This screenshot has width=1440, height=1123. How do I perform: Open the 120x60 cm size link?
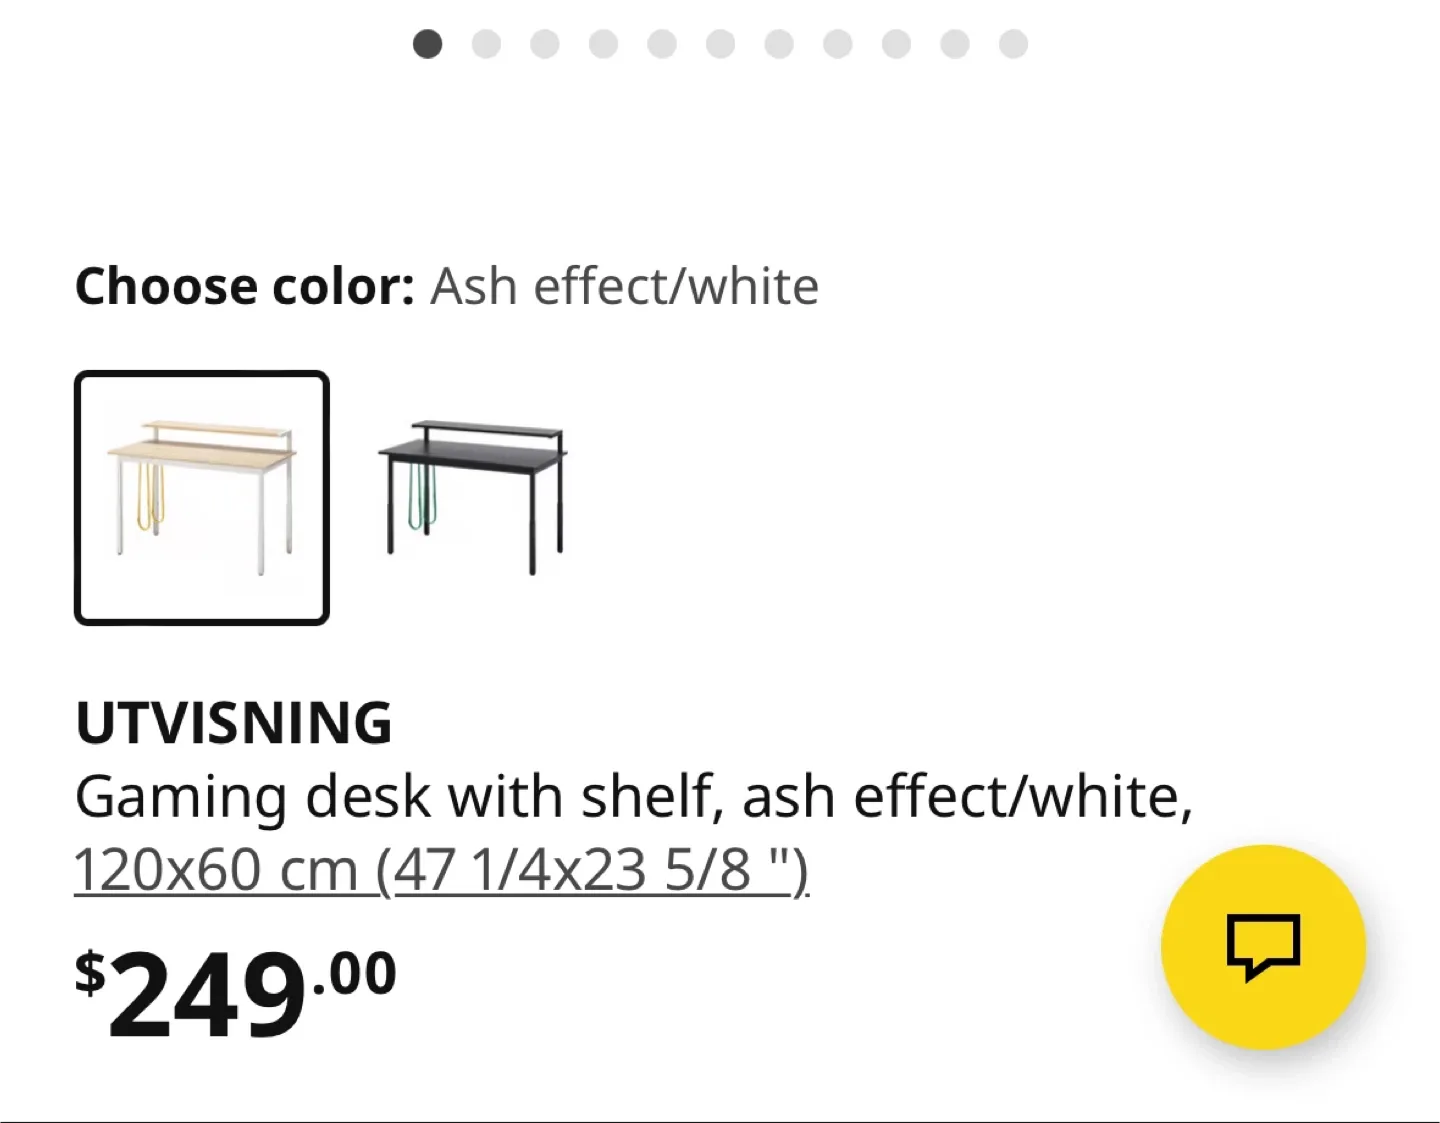(x=441, y=869)
